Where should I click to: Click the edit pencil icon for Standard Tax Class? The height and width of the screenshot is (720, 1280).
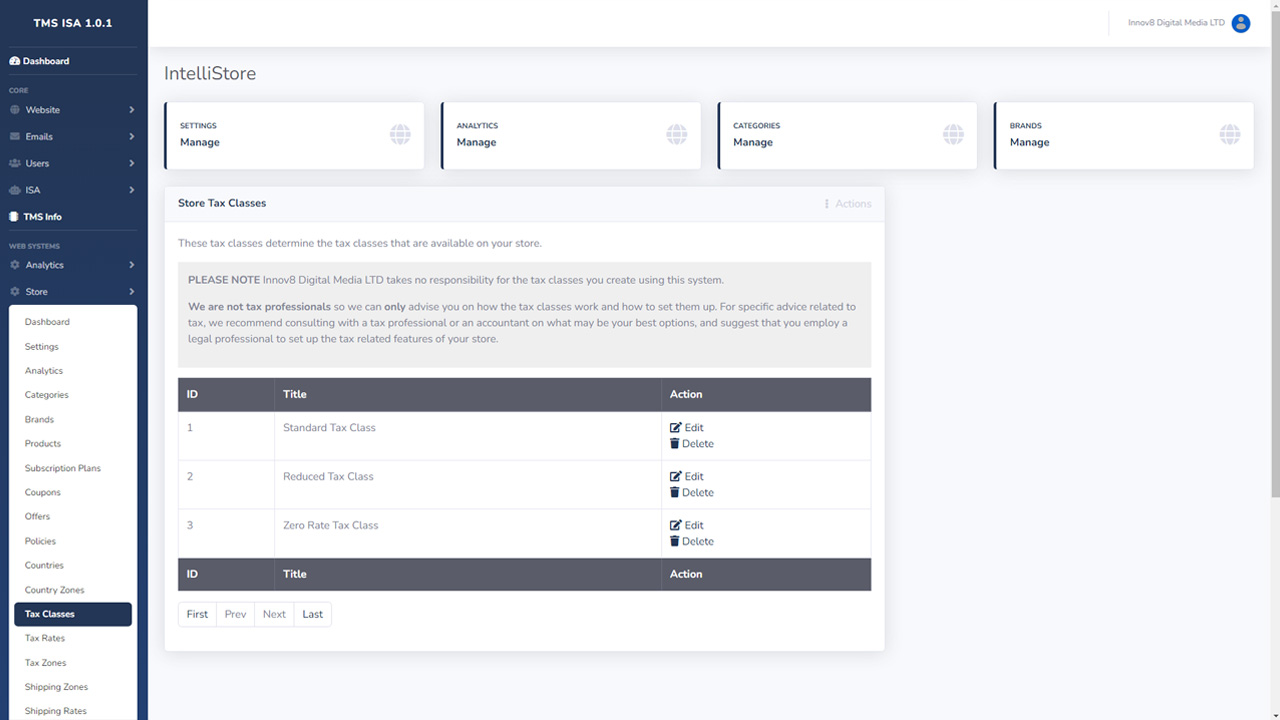click(x=676, y=428)
